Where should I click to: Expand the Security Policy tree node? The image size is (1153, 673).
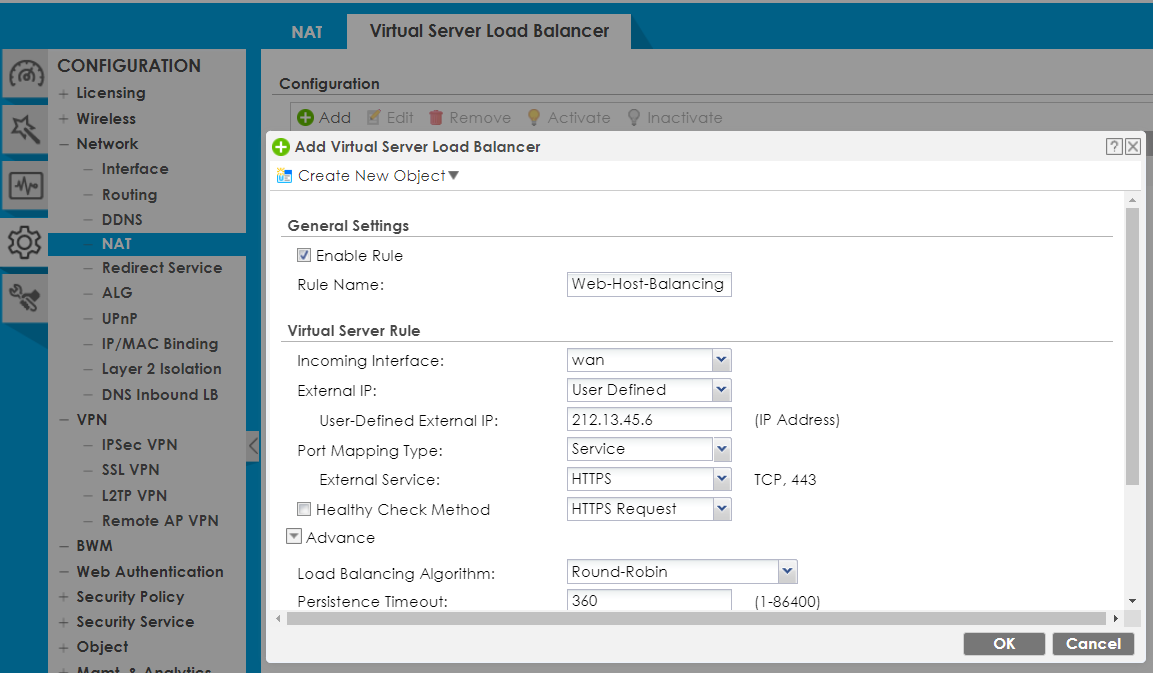(x=63, y=597)
